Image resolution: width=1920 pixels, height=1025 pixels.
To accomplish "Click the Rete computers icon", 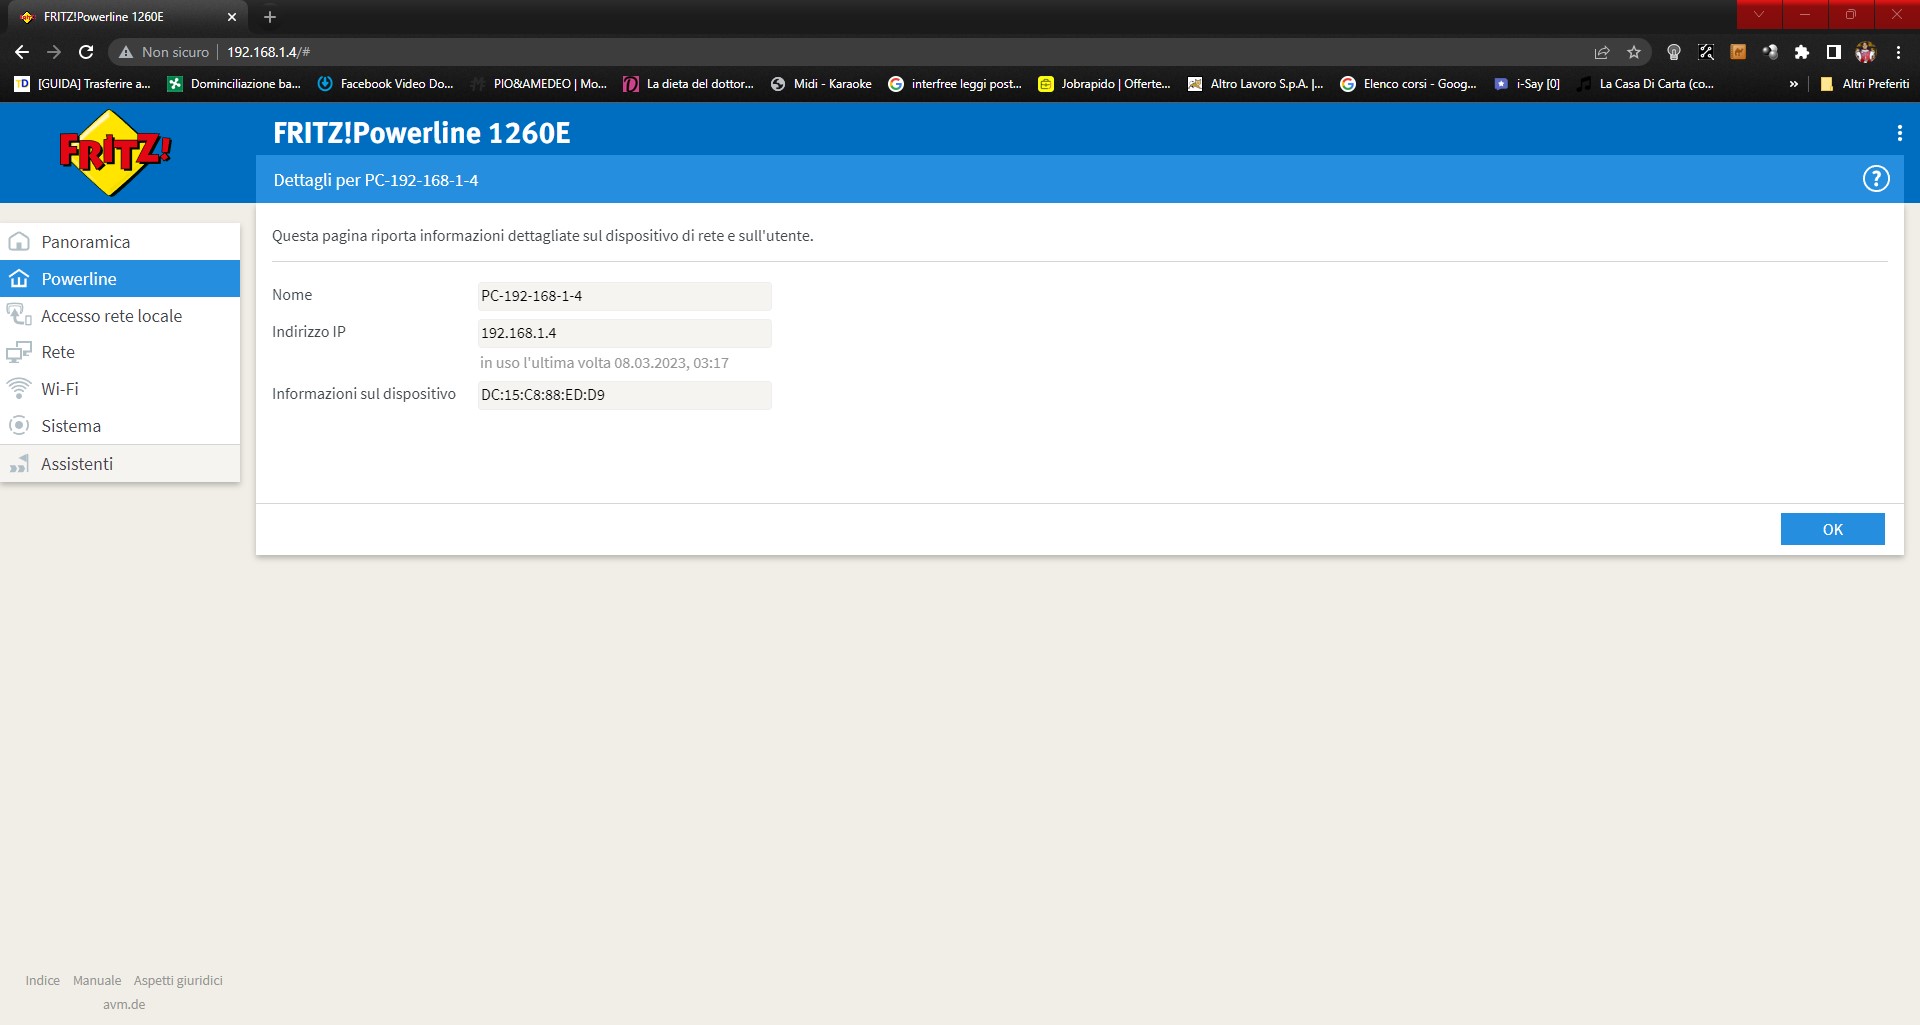I will [x=19, y=352].
